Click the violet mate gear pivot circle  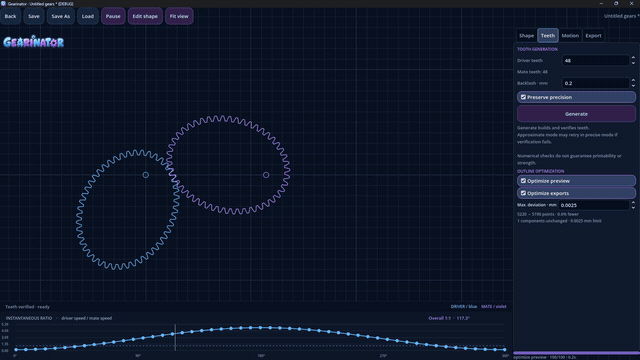[266, 175]
